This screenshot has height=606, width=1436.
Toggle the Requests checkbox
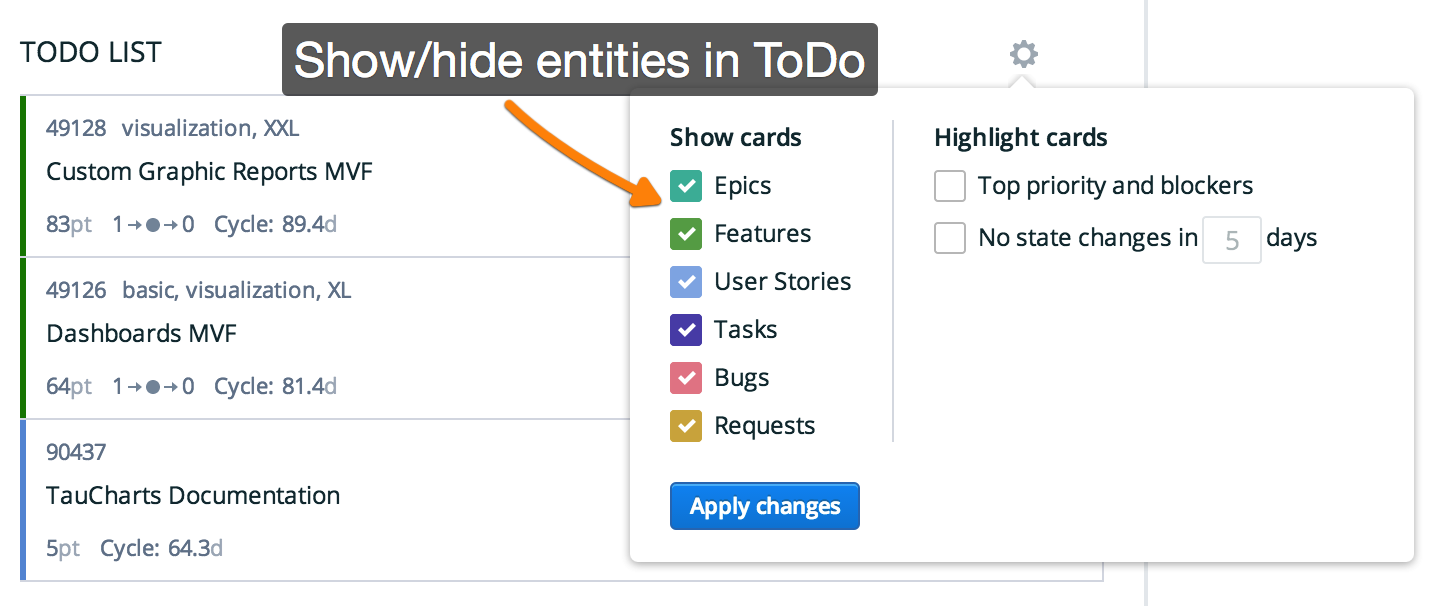click(686, 426)
